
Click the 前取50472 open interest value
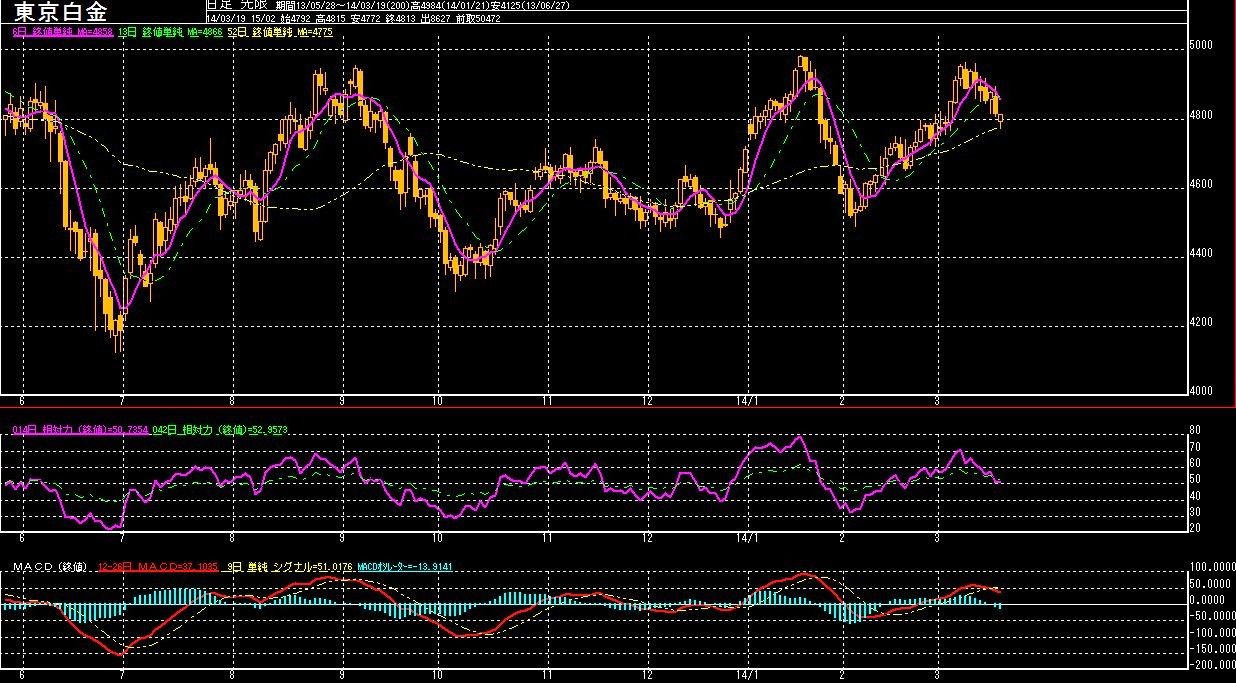click(478, 19)
